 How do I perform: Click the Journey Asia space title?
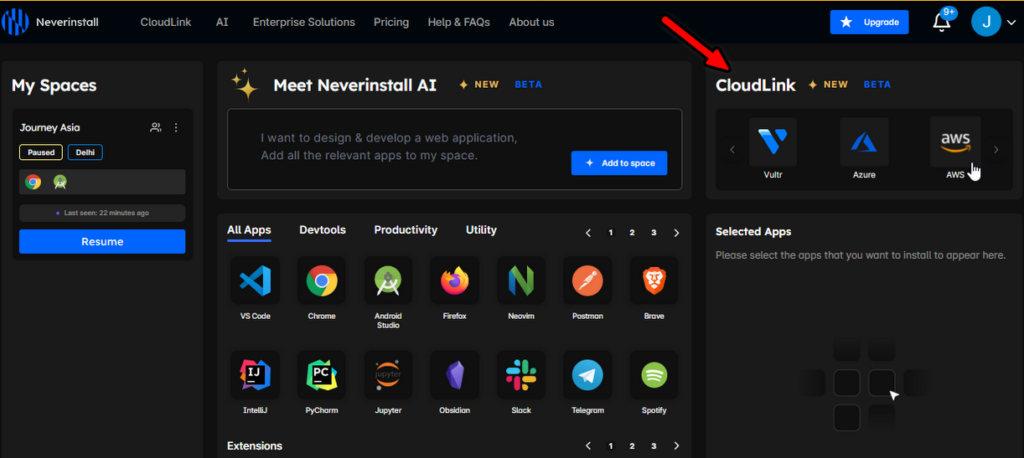pyautogui.click(x=50, y=127)
